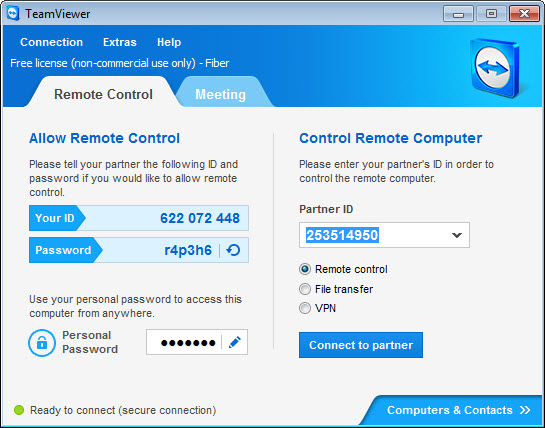Click the Partner ID text field
The width and height of the screenshot is (545, 428).
pyautogui.click(x=384, y=235)
